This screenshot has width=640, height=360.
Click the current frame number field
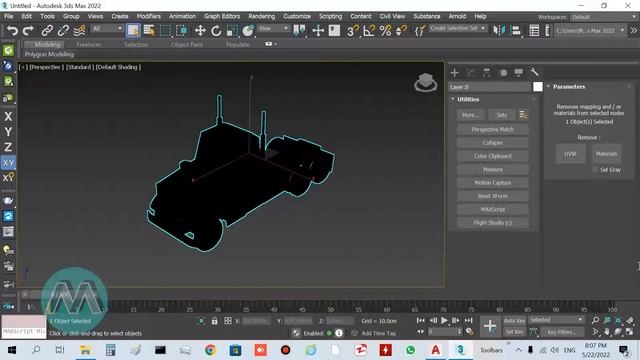pos(442,332)
